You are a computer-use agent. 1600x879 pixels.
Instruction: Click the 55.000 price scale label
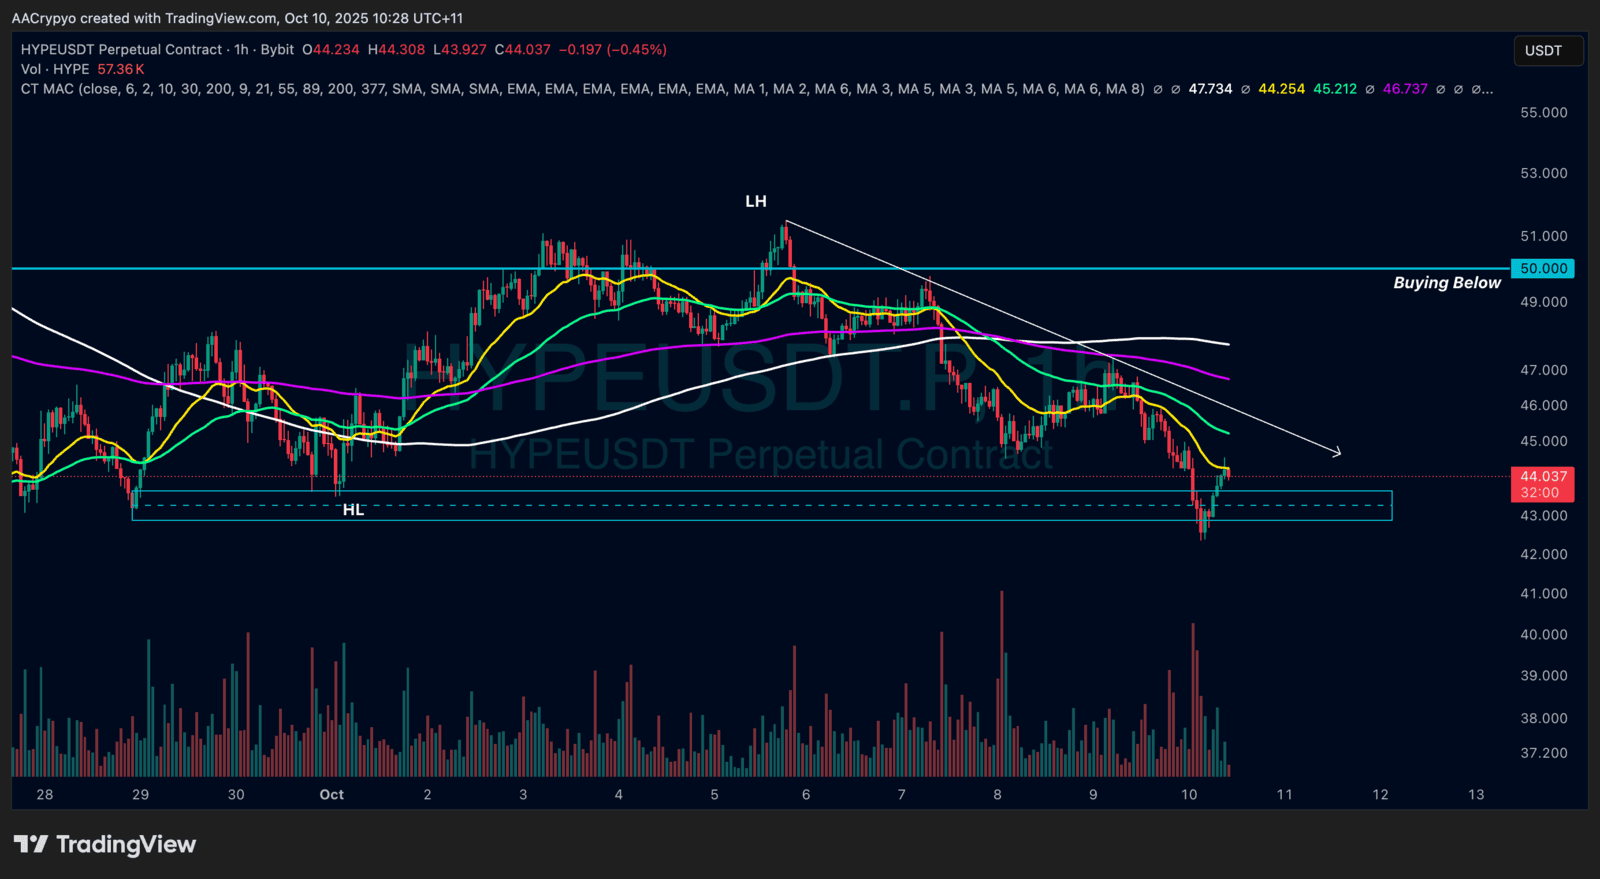[x=1543, y=113]
